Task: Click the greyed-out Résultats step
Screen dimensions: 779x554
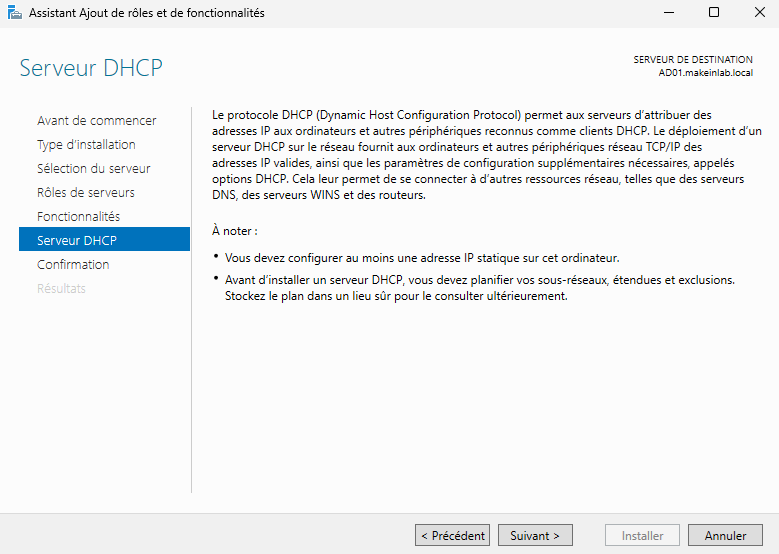Action: pyautogui.click(x=61, y=288)
